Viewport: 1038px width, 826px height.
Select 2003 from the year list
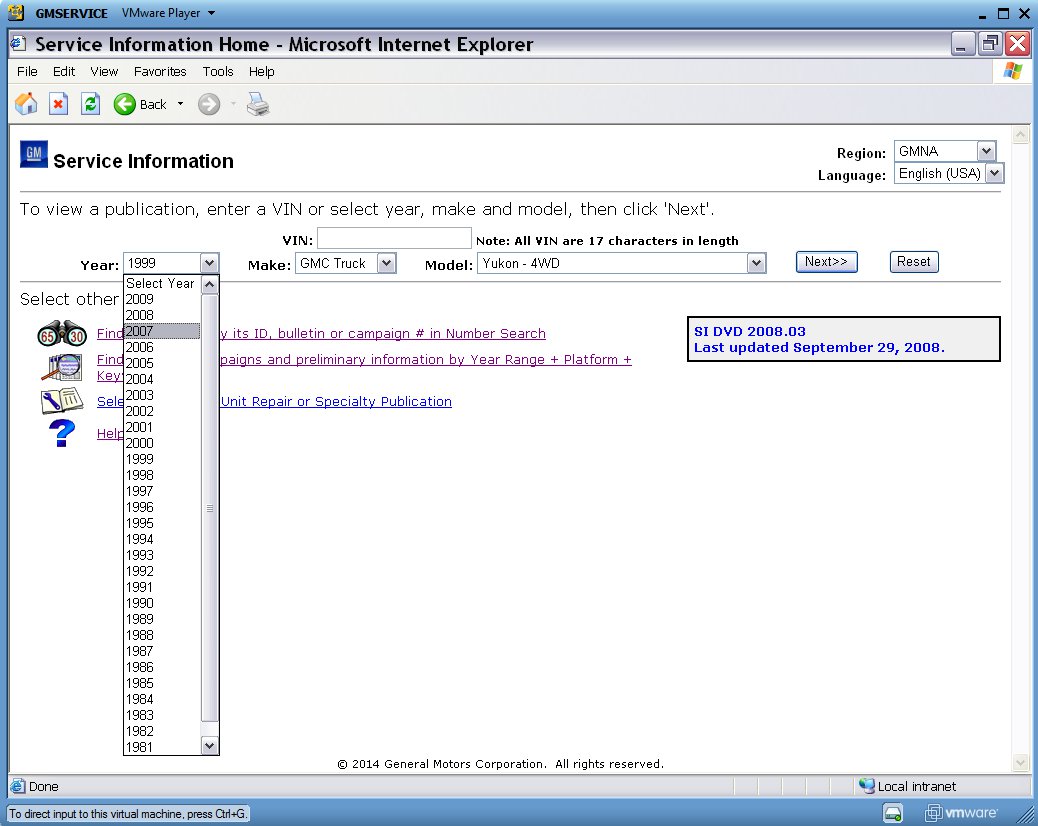(162, 395)
